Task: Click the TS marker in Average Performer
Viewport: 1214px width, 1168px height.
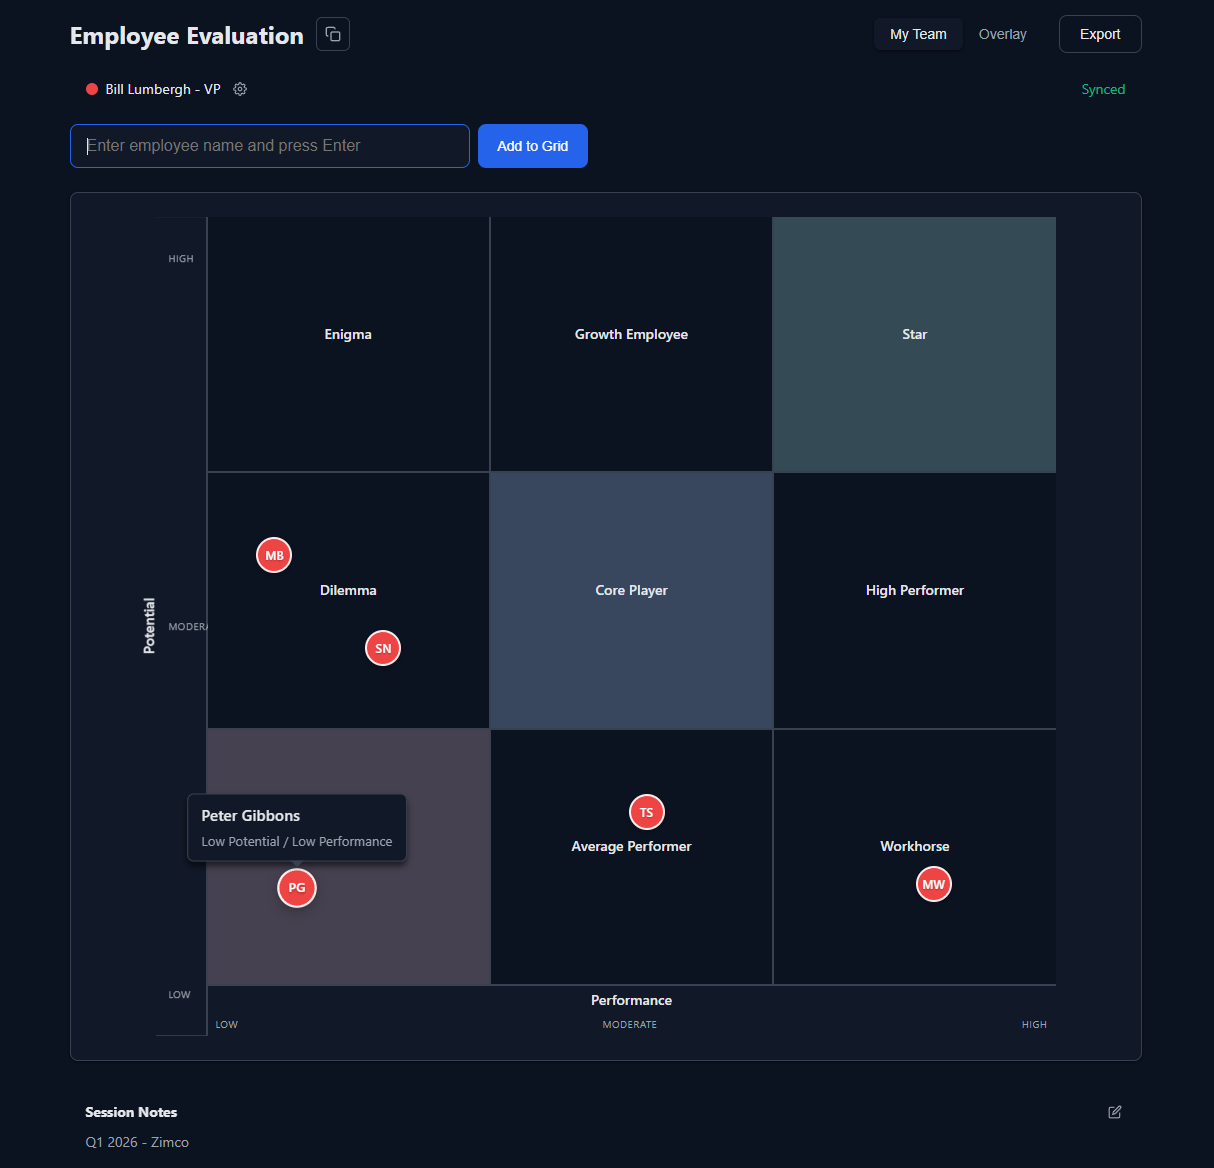Action: [x=646, y=812]
